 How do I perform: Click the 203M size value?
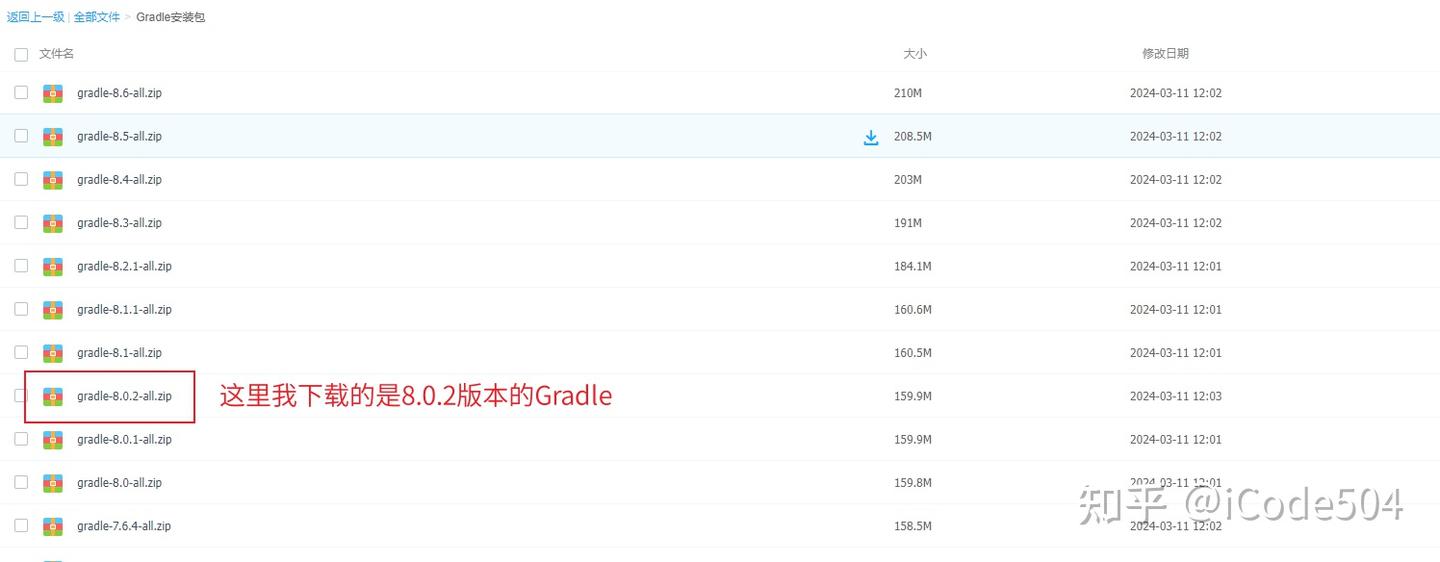pyautogui.click(x=908, y=180)
